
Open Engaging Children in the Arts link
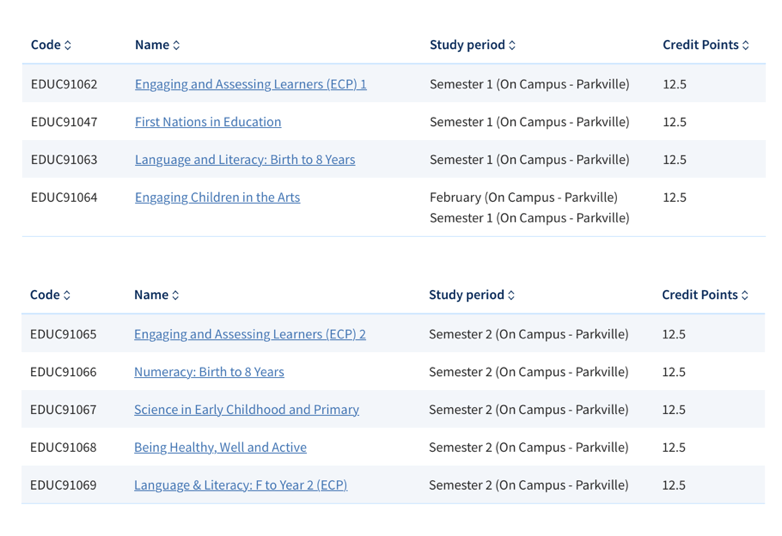[217, 198]
